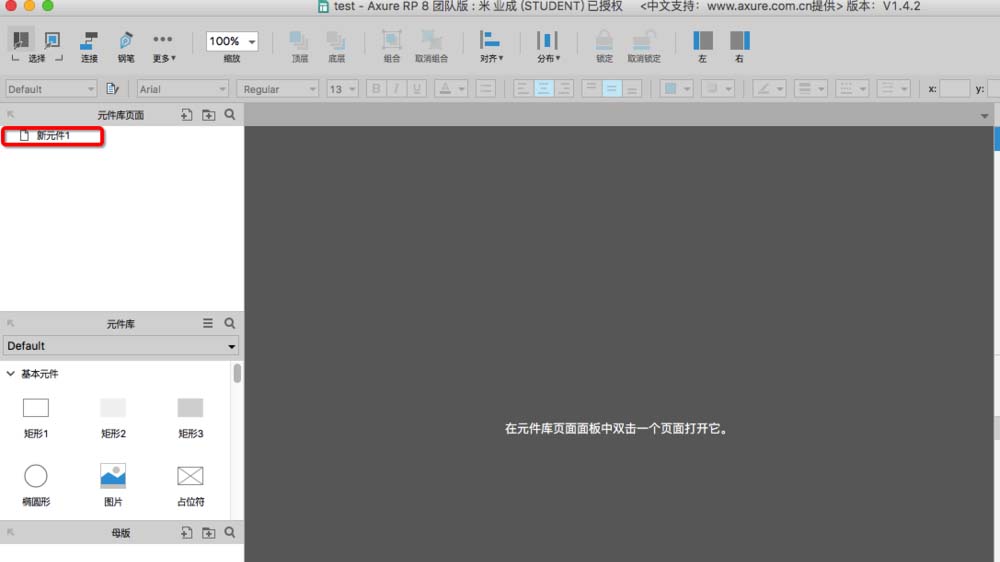Viewport: 1000px width, 562px height.
Task: Open the canvas tab list dropdown arrow
Action: [x=985, y=115]
